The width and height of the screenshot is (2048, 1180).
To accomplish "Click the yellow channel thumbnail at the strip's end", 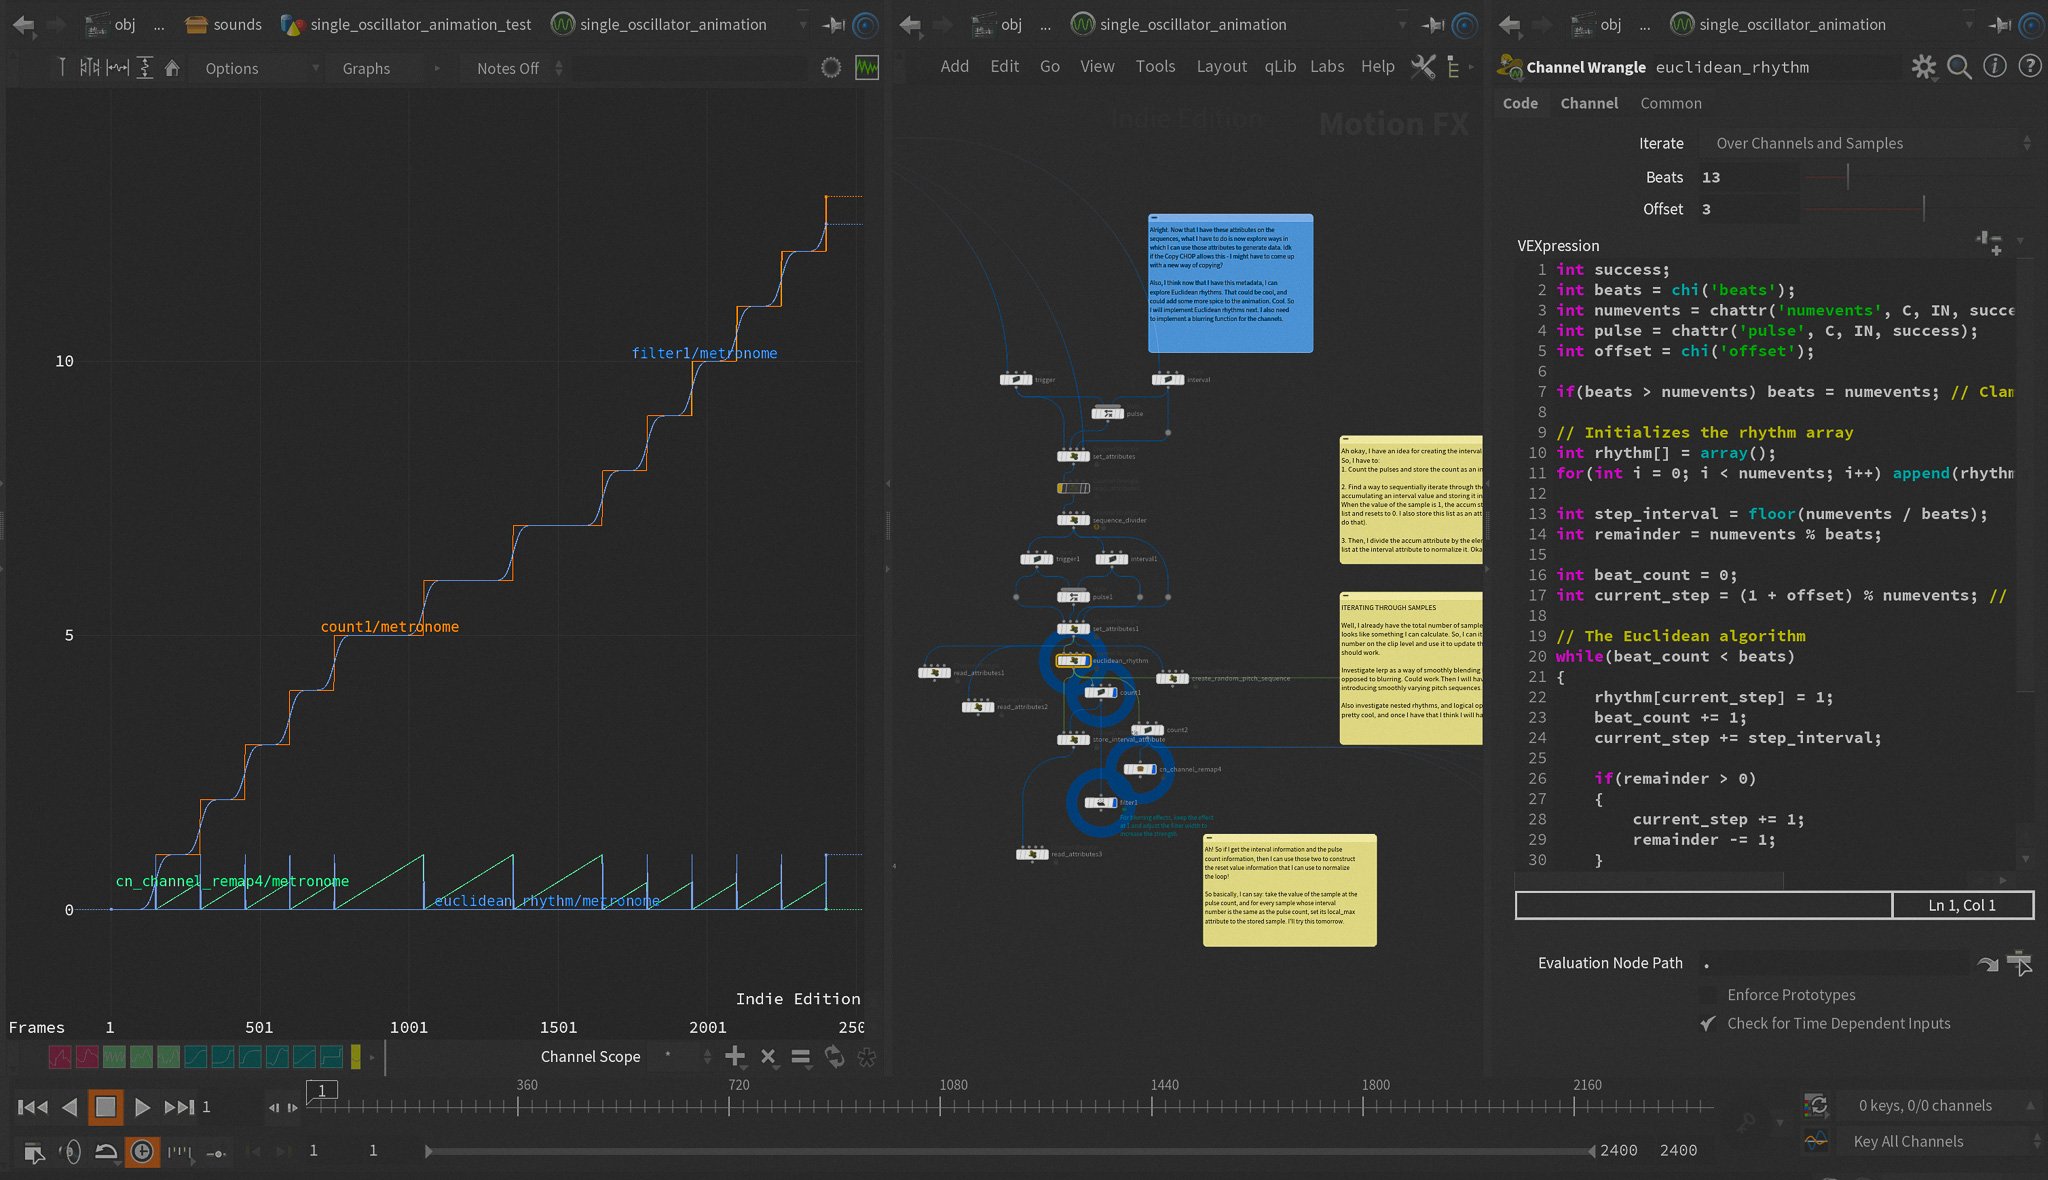I will tap(356, 1056).
